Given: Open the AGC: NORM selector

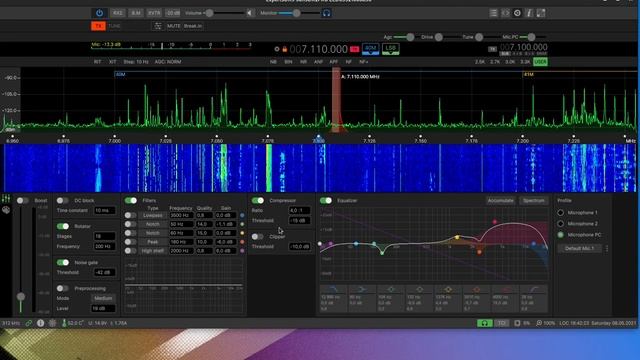Looking at the screenshot, I should click(168, 62).
